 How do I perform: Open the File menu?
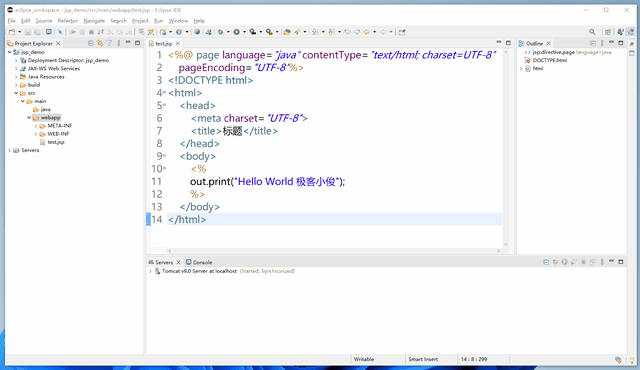pyautogui.click(x=11, y=21)
